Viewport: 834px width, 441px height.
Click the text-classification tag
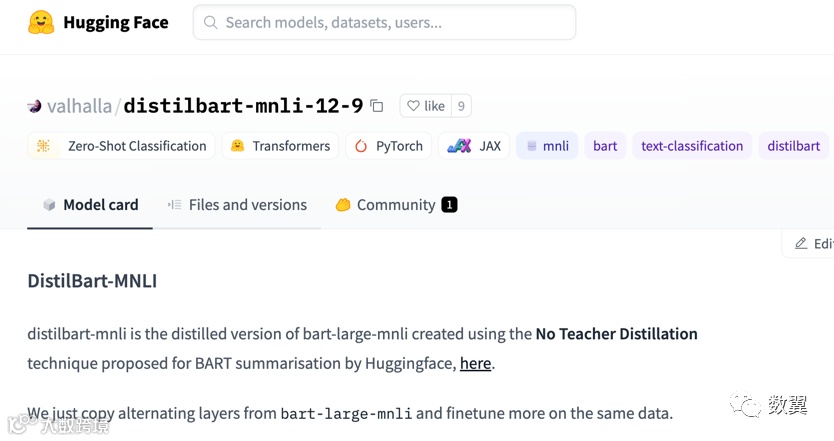(x=692, y=146)
